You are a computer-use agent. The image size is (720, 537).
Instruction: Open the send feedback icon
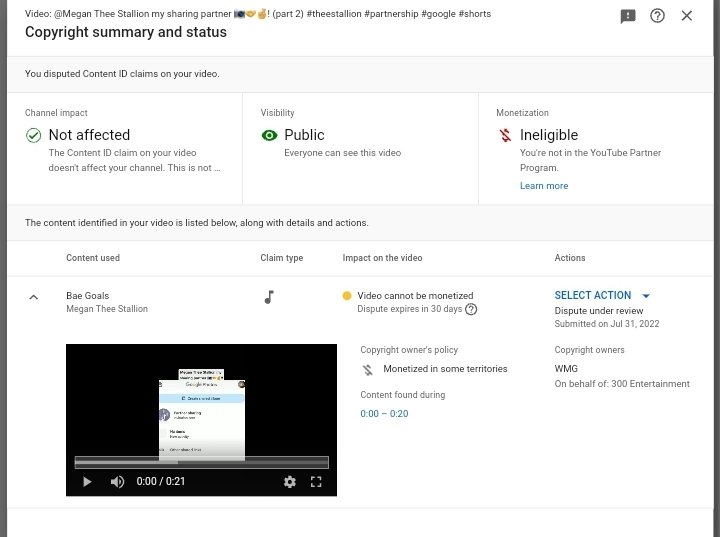(x=628, y=16)
